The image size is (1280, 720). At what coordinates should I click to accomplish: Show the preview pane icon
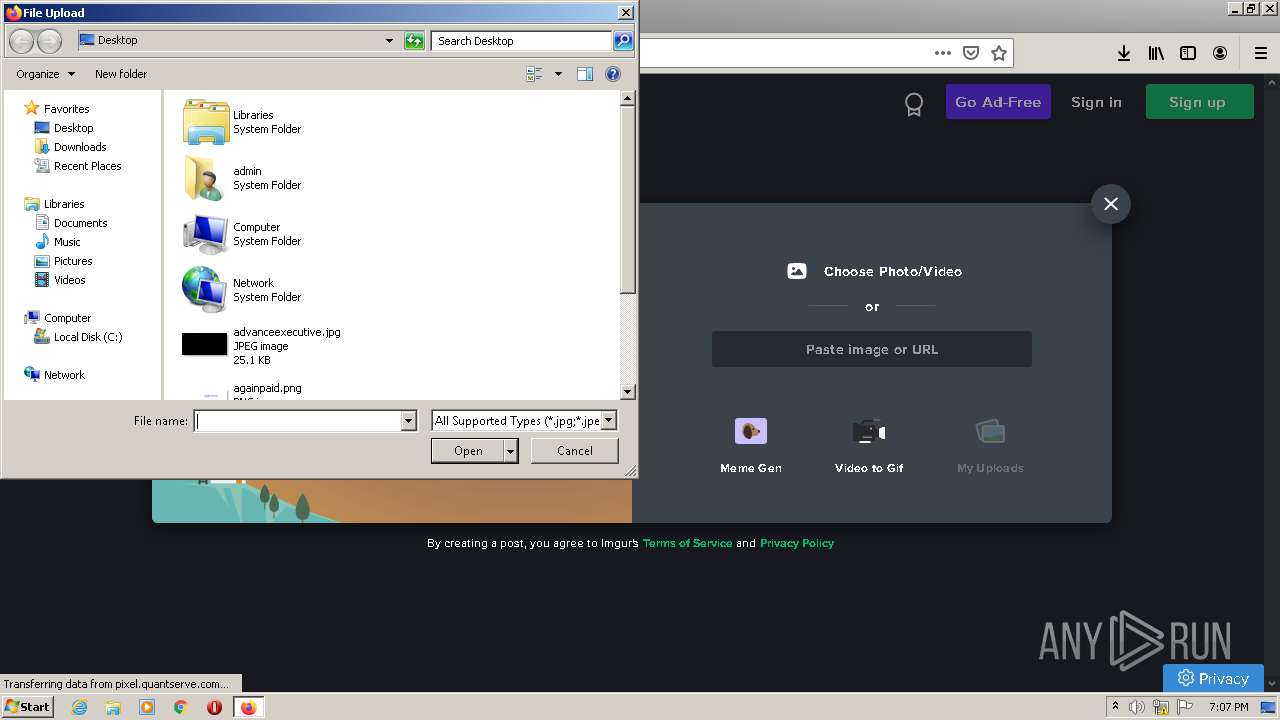(585, 74)
